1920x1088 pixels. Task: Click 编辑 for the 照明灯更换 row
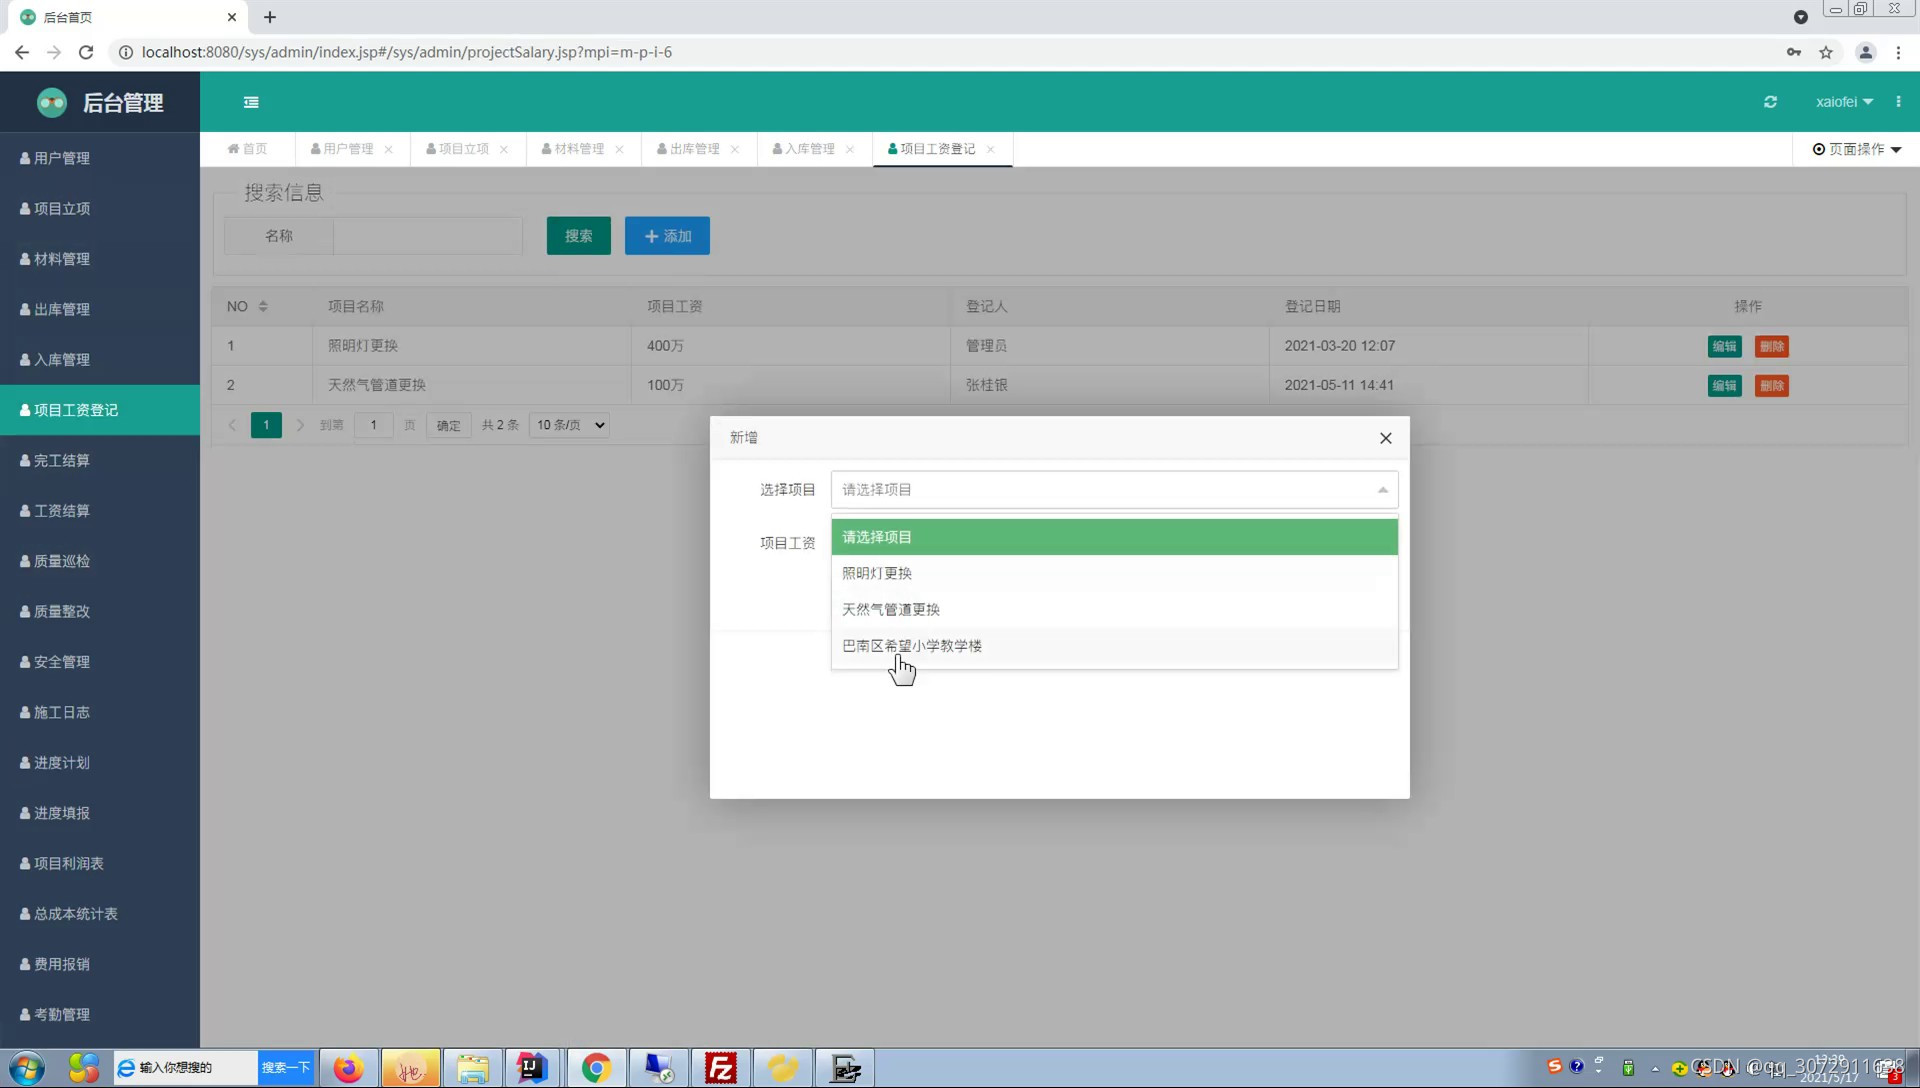coord(1724,346)
